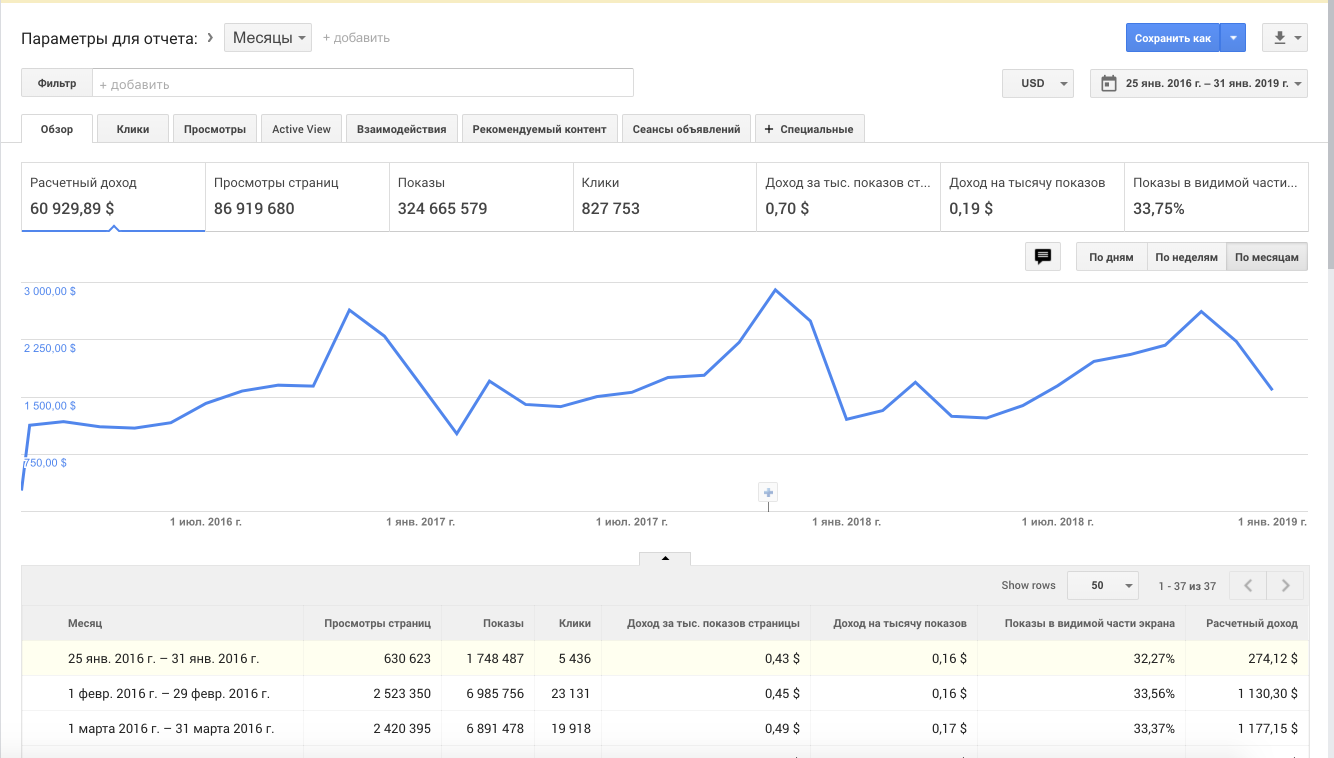
Task: Click the 'Сохранить как' button
Action: click(1173, 38)
